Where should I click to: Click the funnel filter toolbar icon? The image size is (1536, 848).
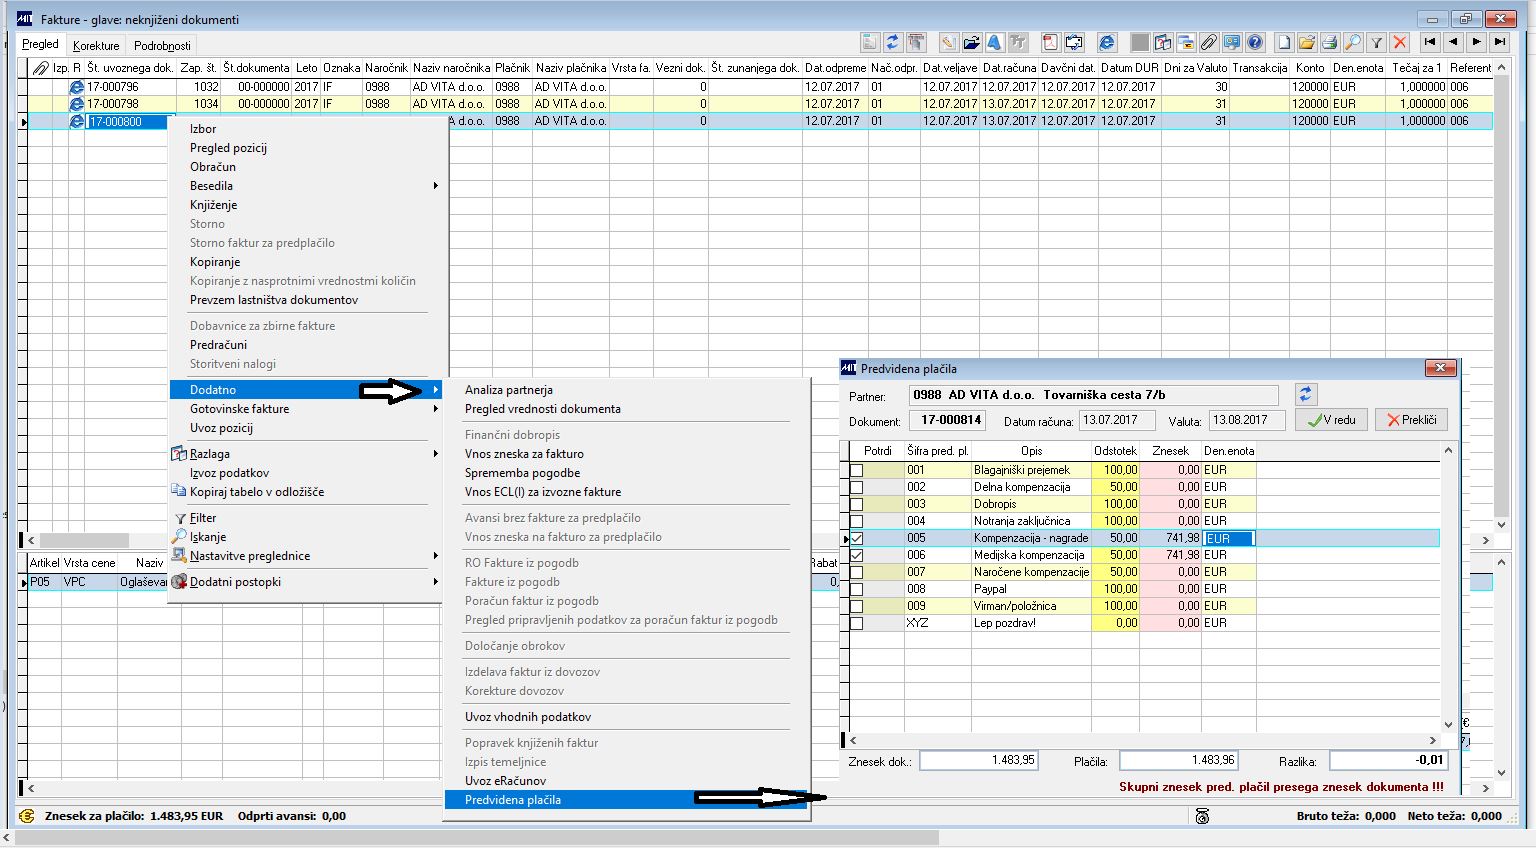click(1376, 42)
